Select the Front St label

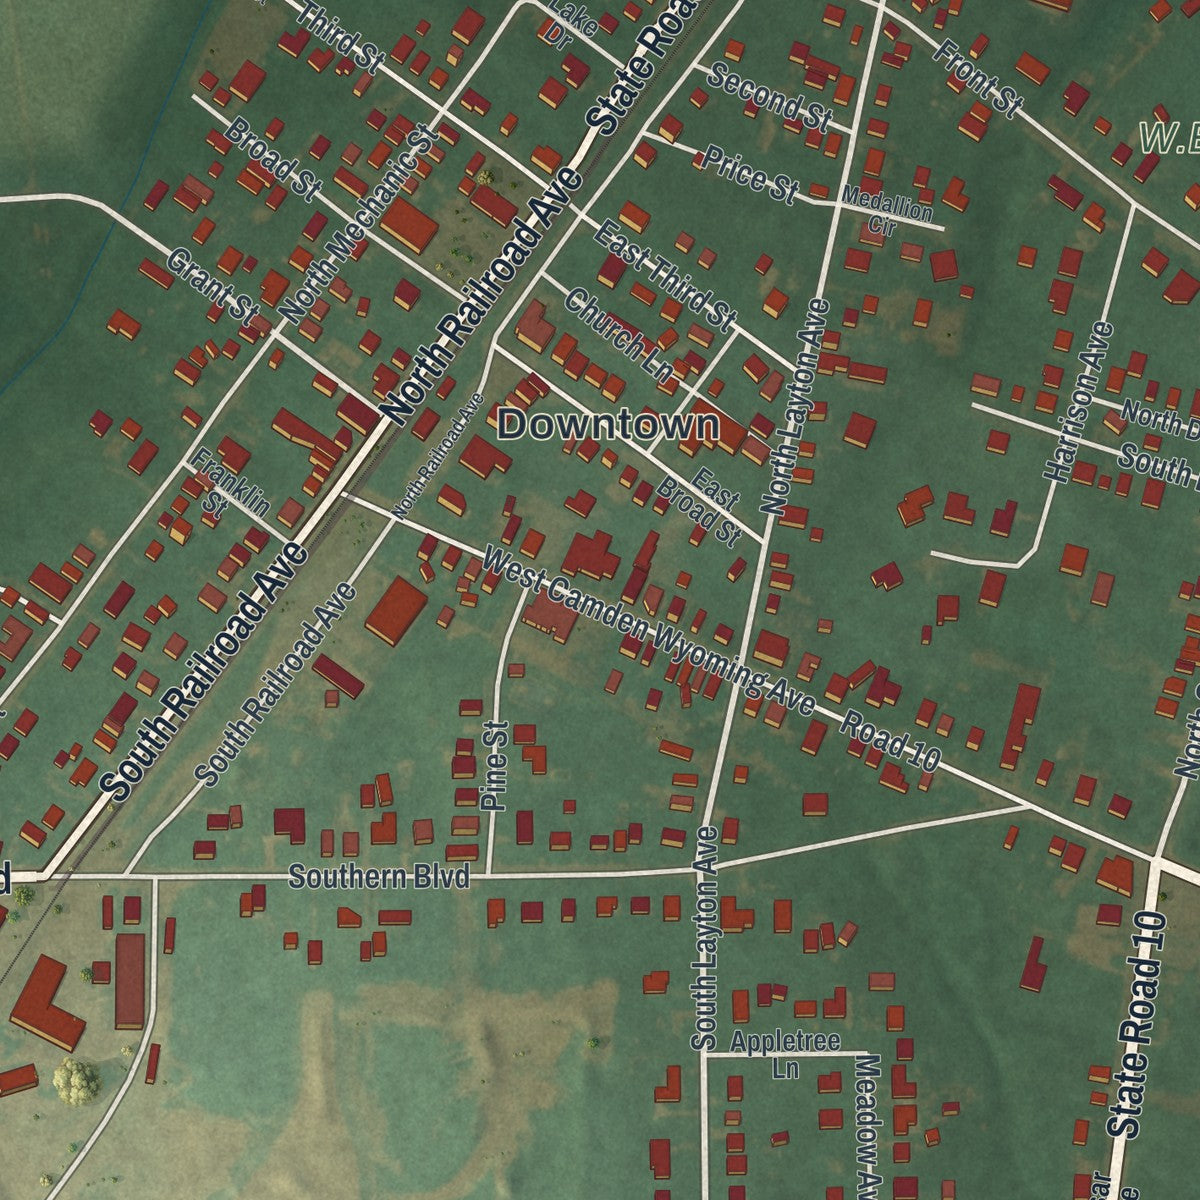coord(978,76)
